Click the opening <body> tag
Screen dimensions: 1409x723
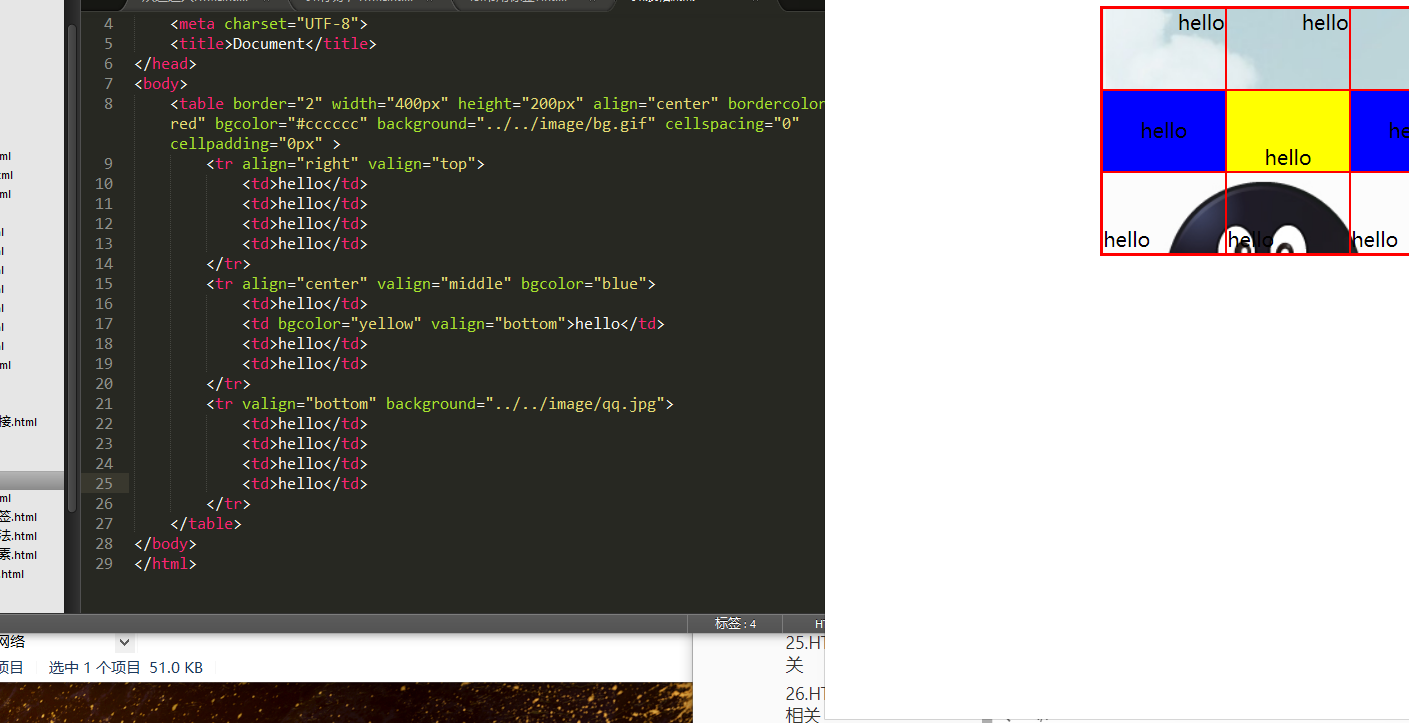click(161, 84)
